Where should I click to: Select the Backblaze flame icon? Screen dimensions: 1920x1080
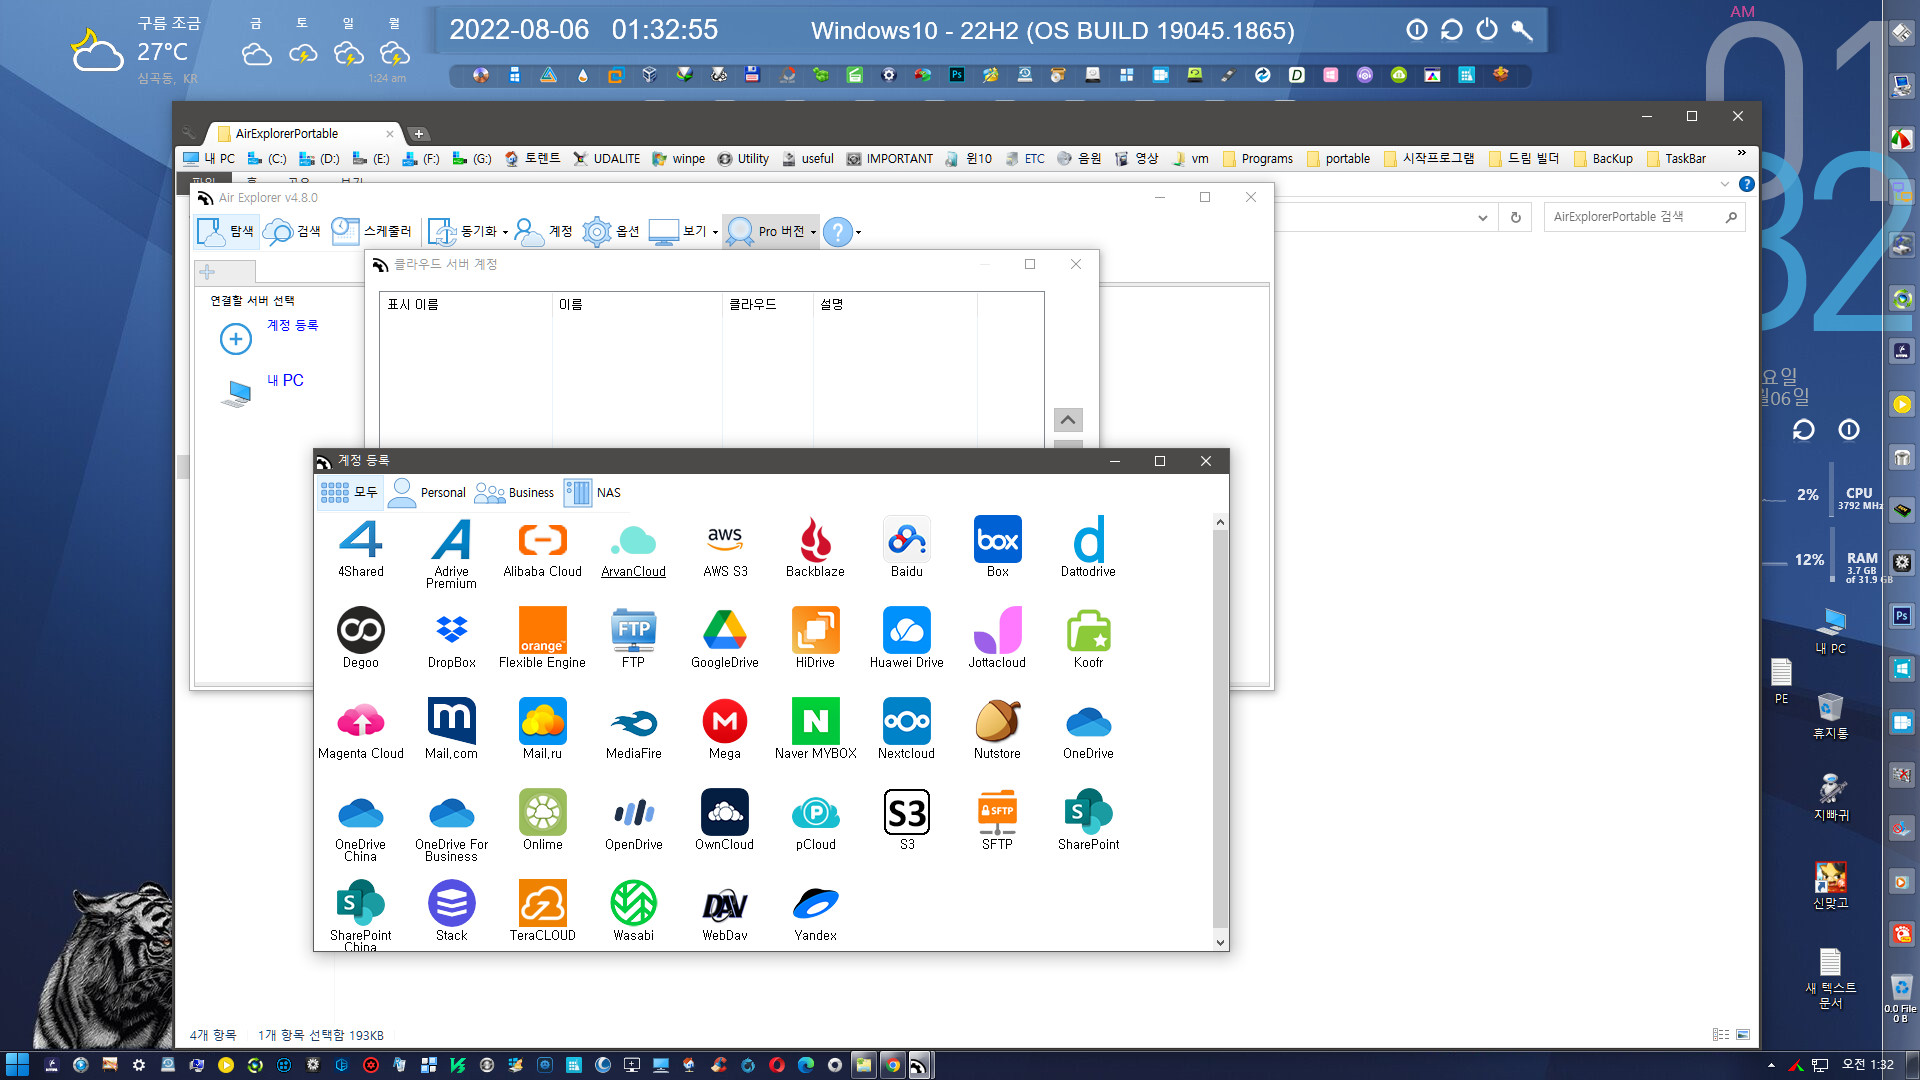[815, 548]
